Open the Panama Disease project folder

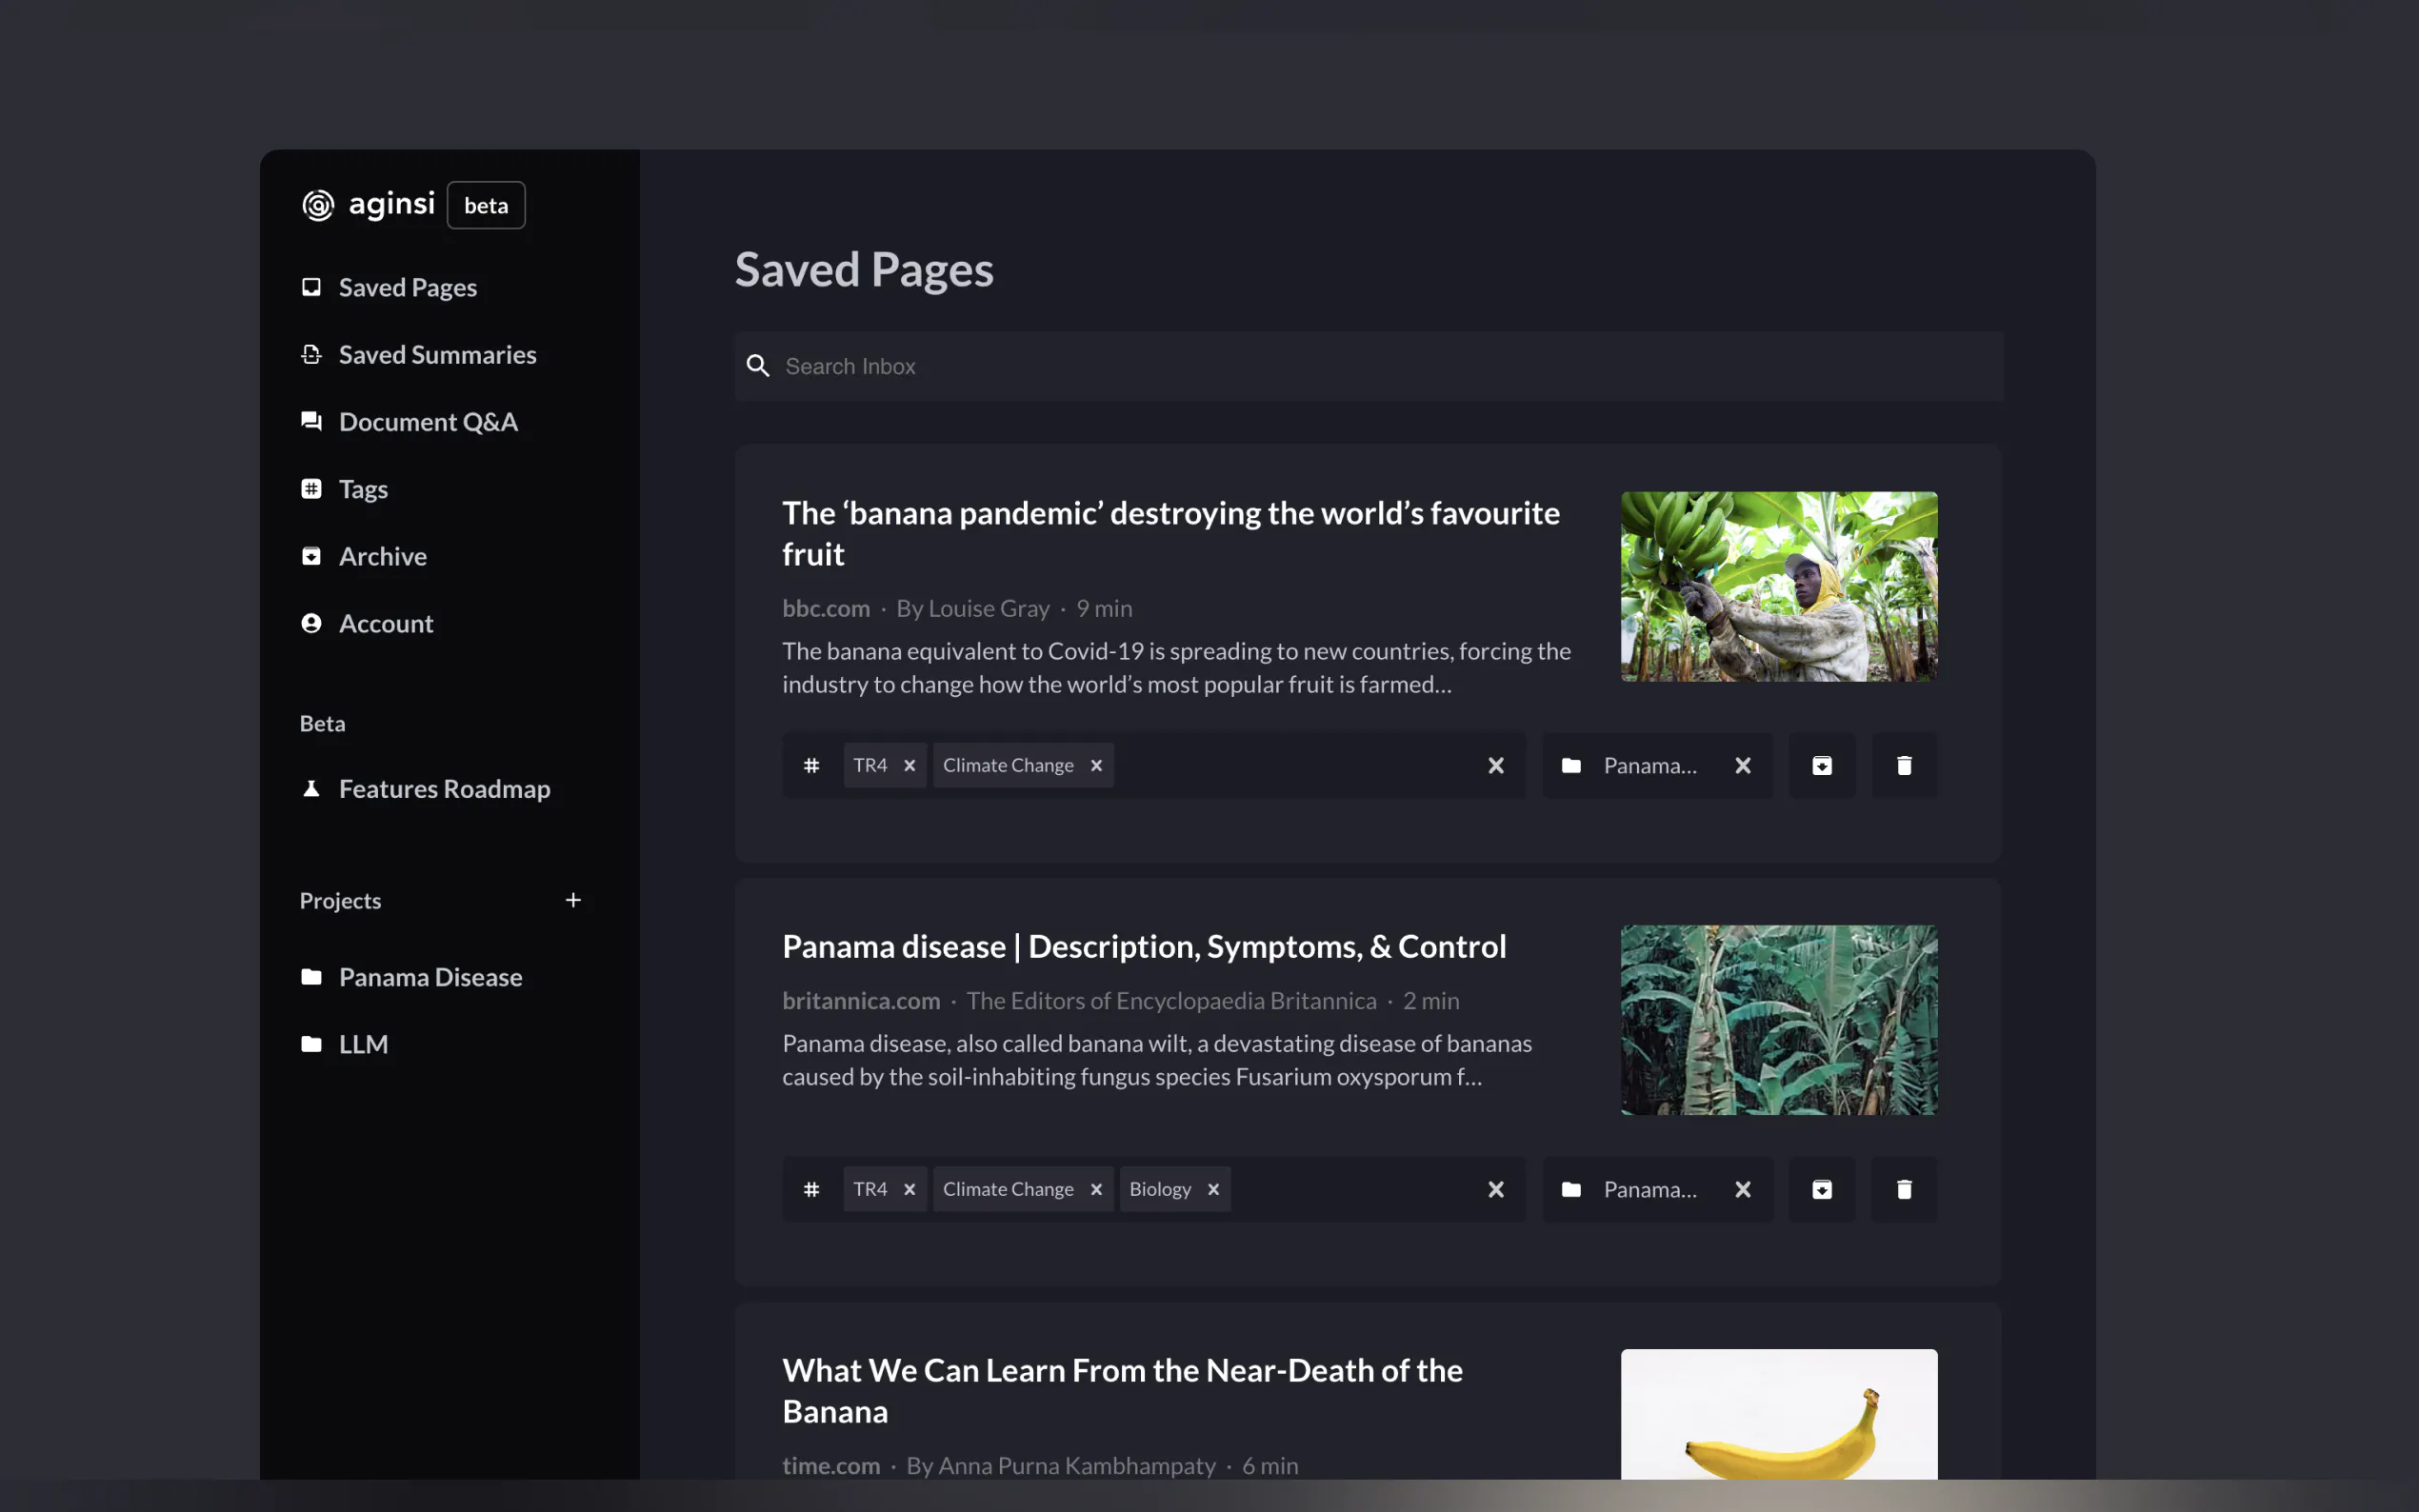pos(430,976)
